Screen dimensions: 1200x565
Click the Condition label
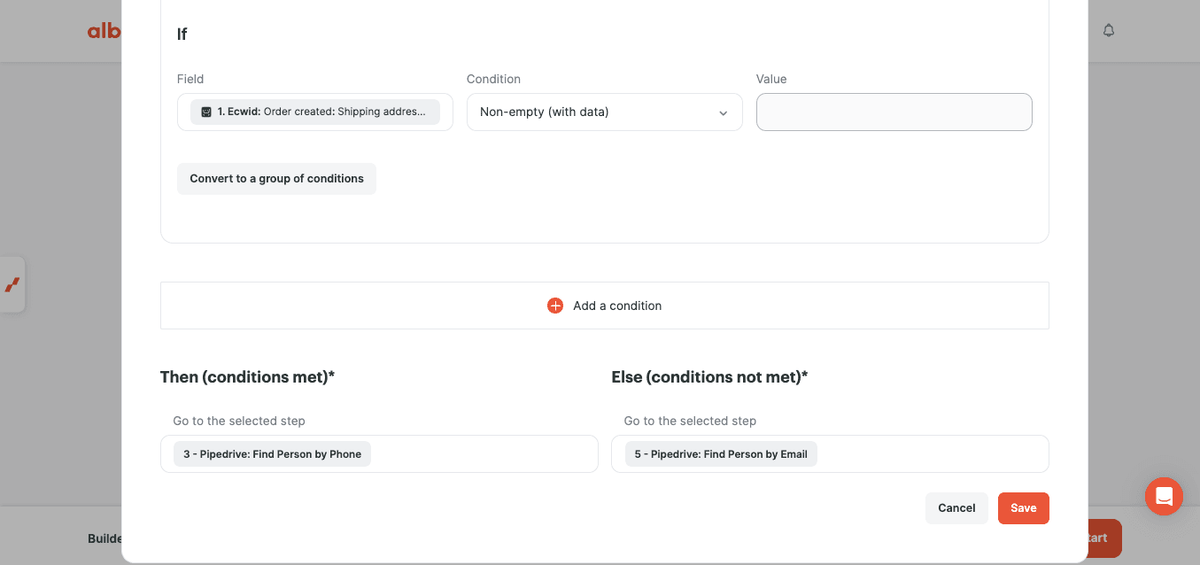[493, 79]
